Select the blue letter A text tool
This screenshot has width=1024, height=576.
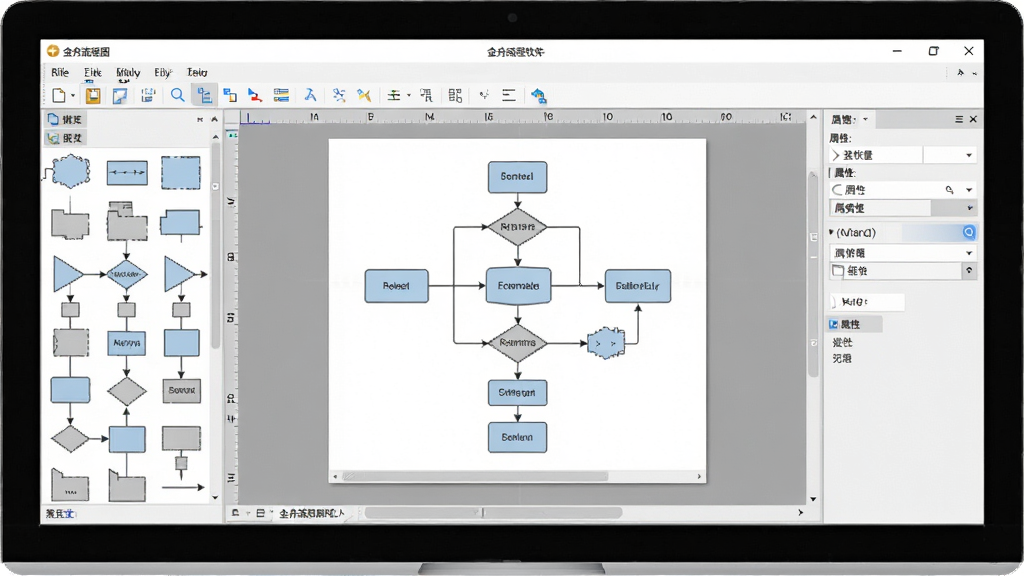310,95
